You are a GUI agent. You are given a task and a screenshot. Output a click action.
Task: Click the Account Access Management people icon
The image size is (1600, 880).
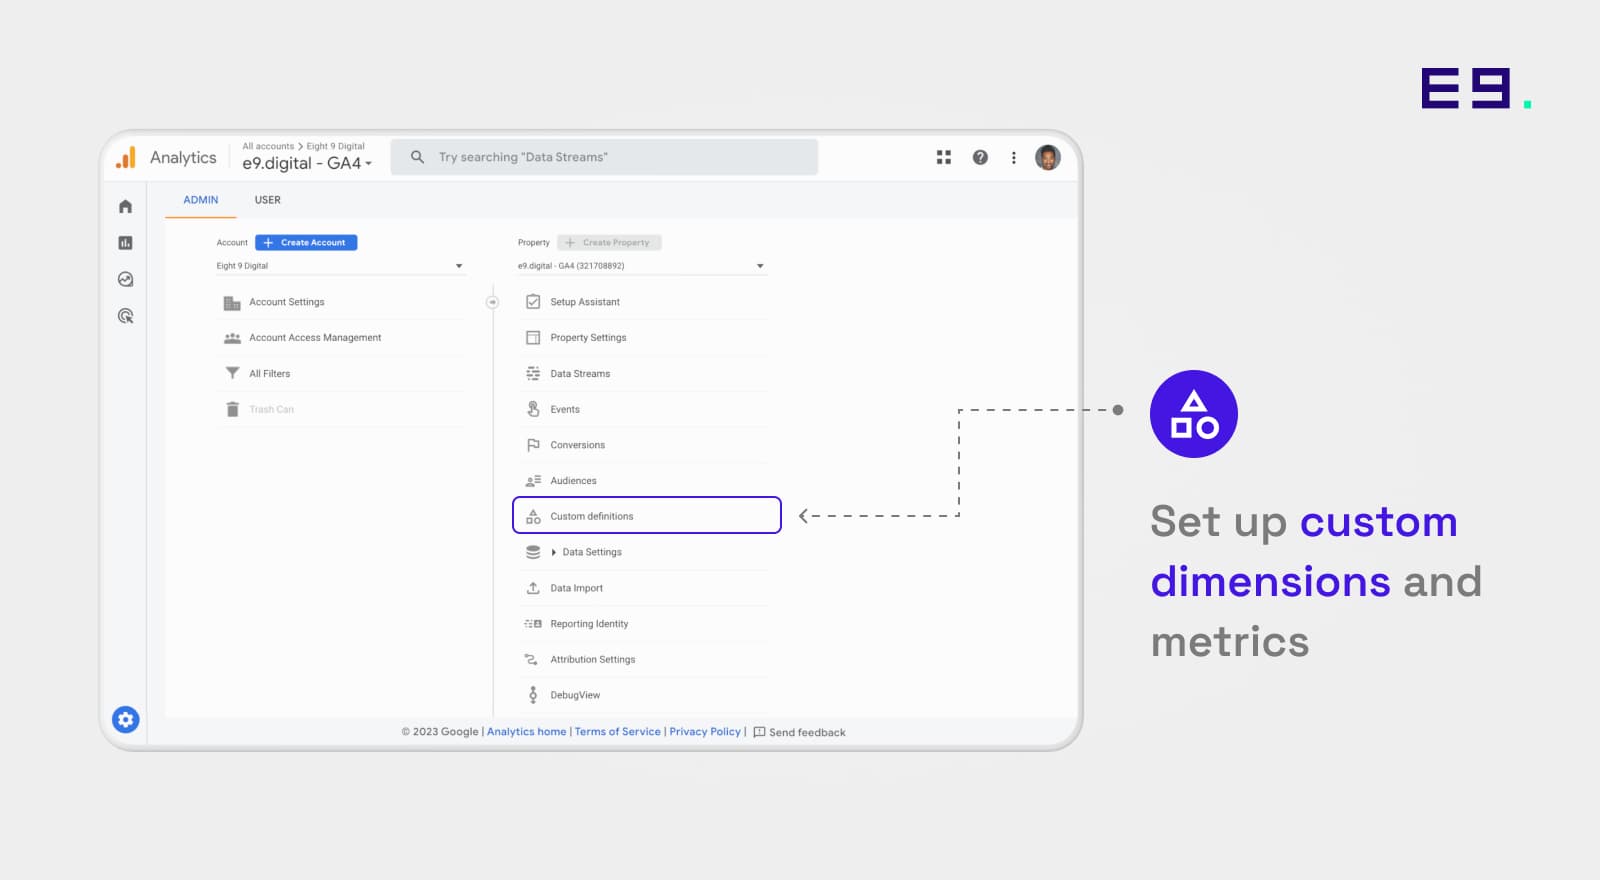tap(232, 338)
